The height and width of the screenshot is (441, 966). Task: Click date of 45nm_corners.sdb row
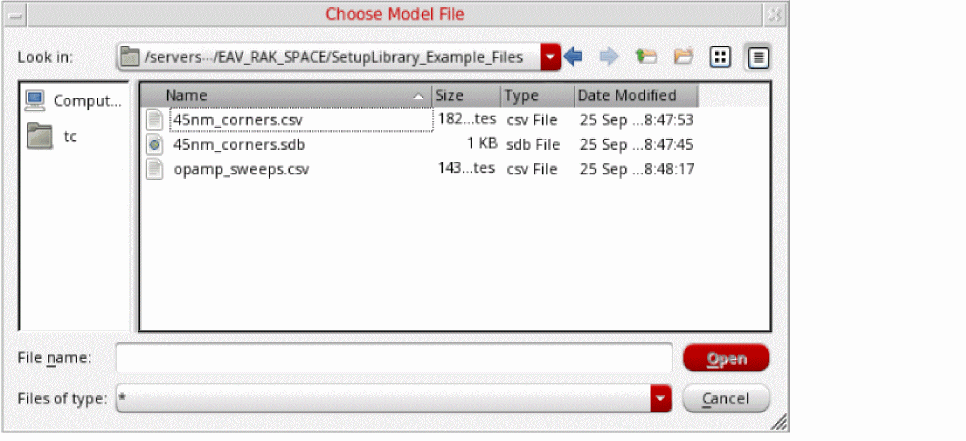click(x=637, y=145)
